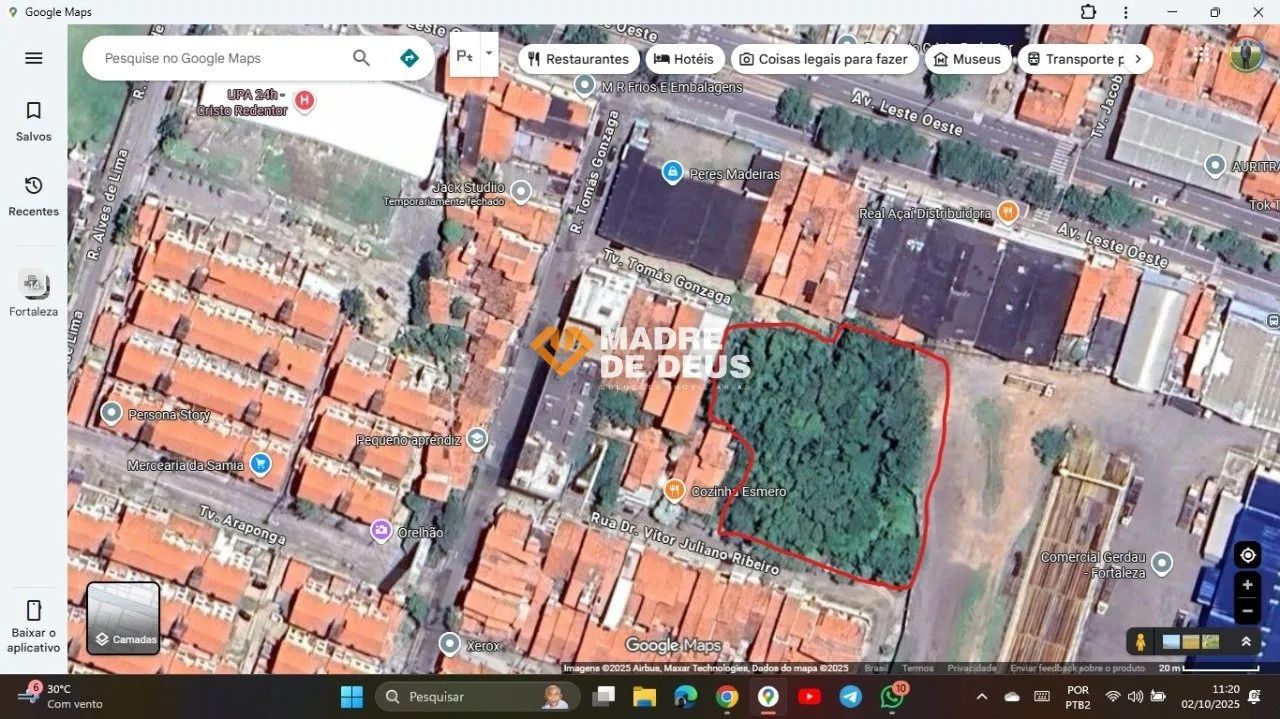Click the Cozinha Esmero restaurant marker
Image resolution: width=1280 pixels, height=719 pixels.
coord(674,490)
